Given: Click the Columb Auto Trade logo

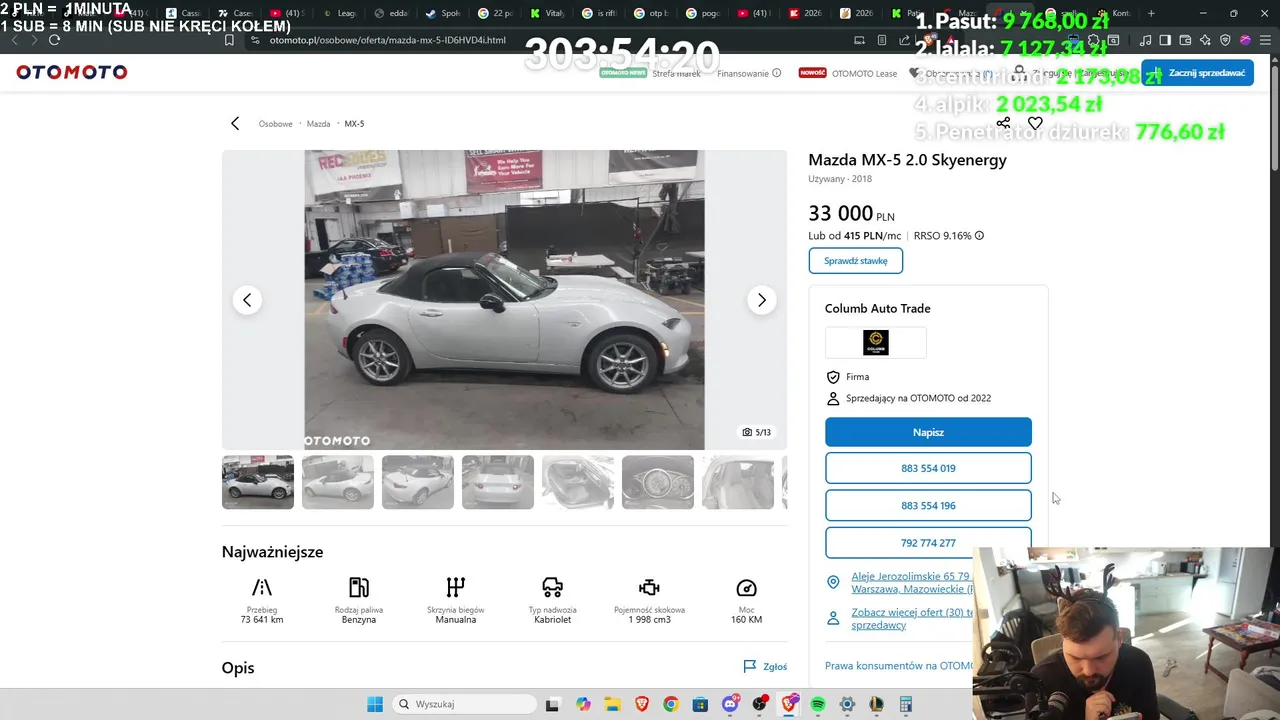Looking at the screenshot, I should click(876, 343).
